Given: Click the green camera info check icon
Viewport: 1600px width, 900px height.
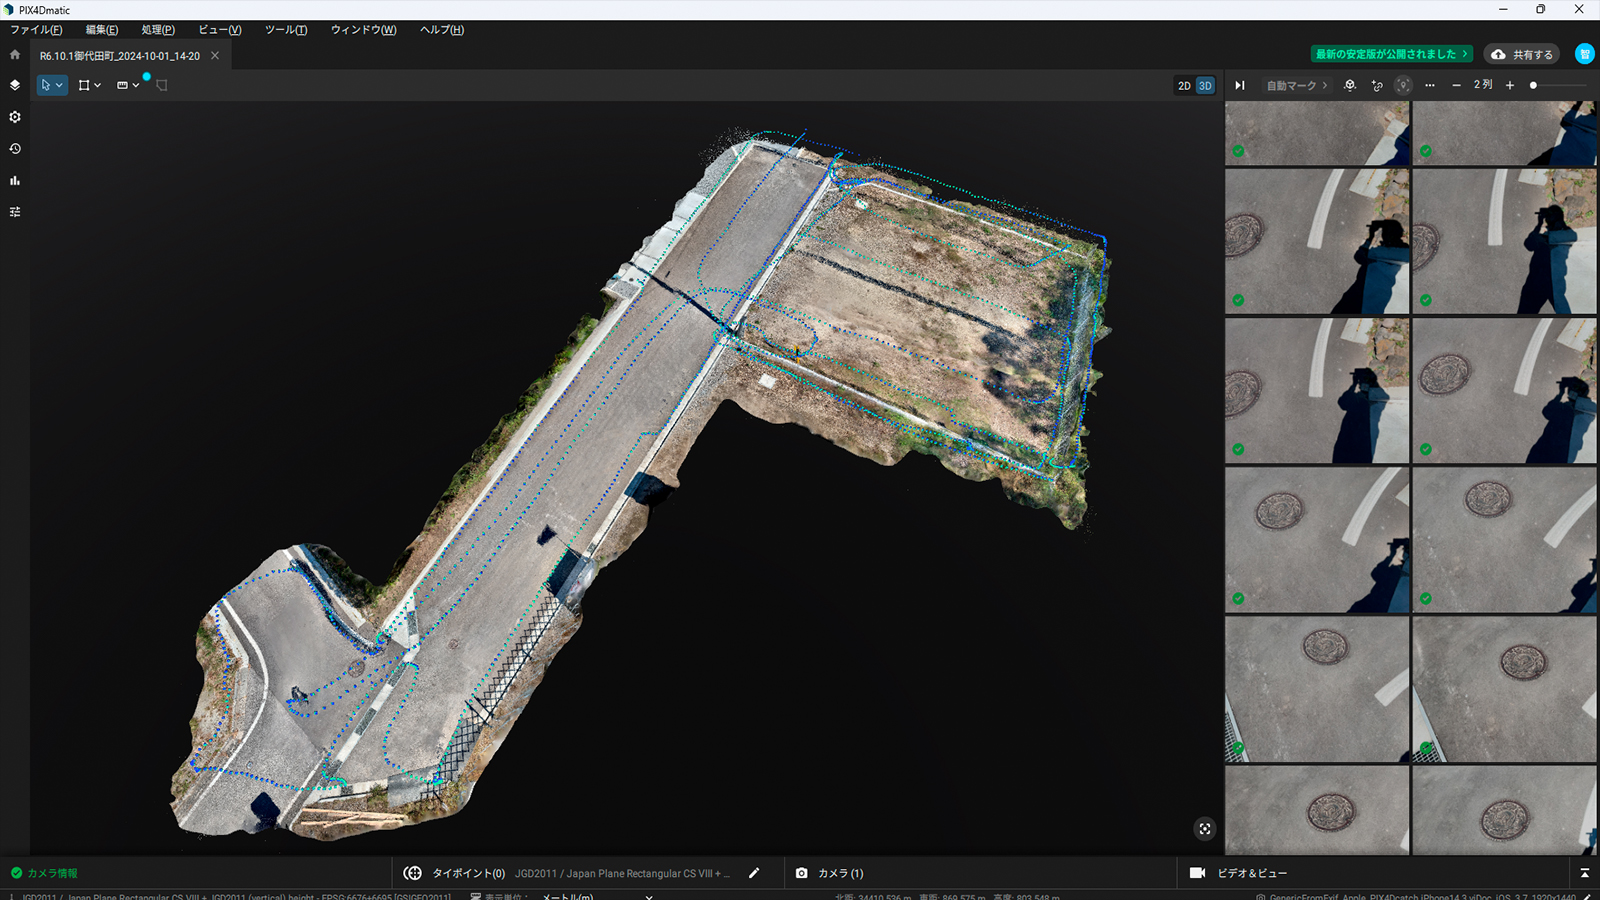Looking at the screenshot, I should (x=16, y=873).
